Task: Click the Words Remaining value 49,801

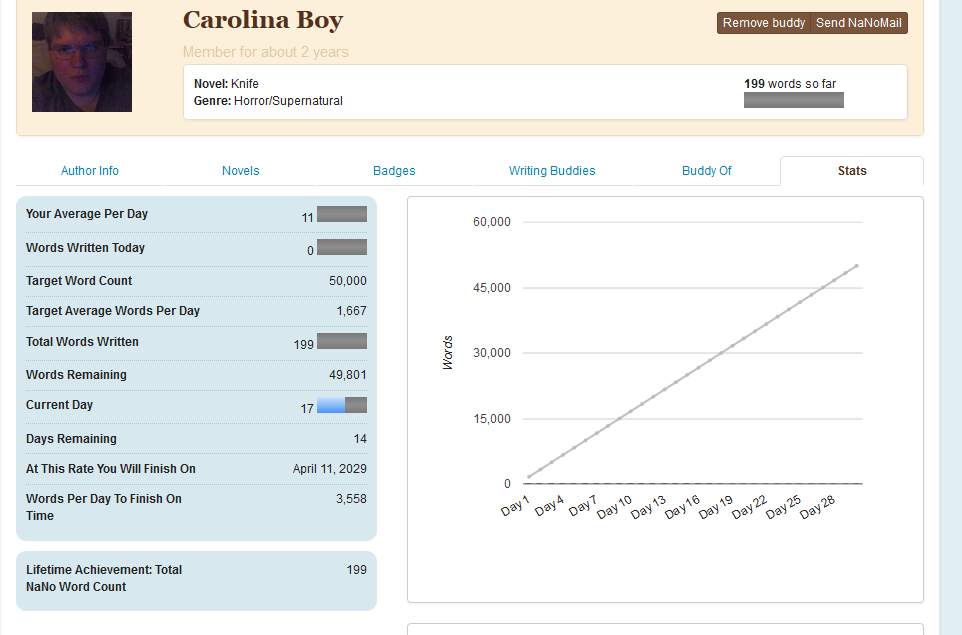Action: [348, 374]
